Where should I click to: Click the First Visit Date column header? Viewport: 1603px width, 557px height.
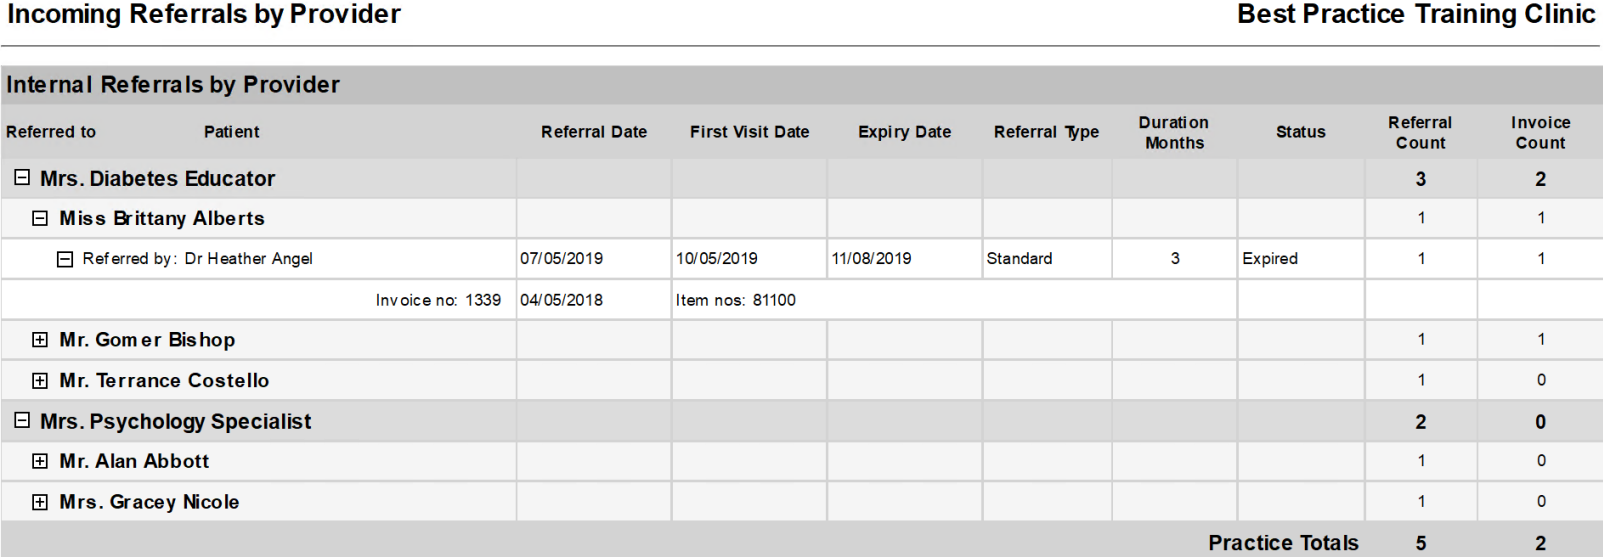pyautogui.click(x=749, y=132)
